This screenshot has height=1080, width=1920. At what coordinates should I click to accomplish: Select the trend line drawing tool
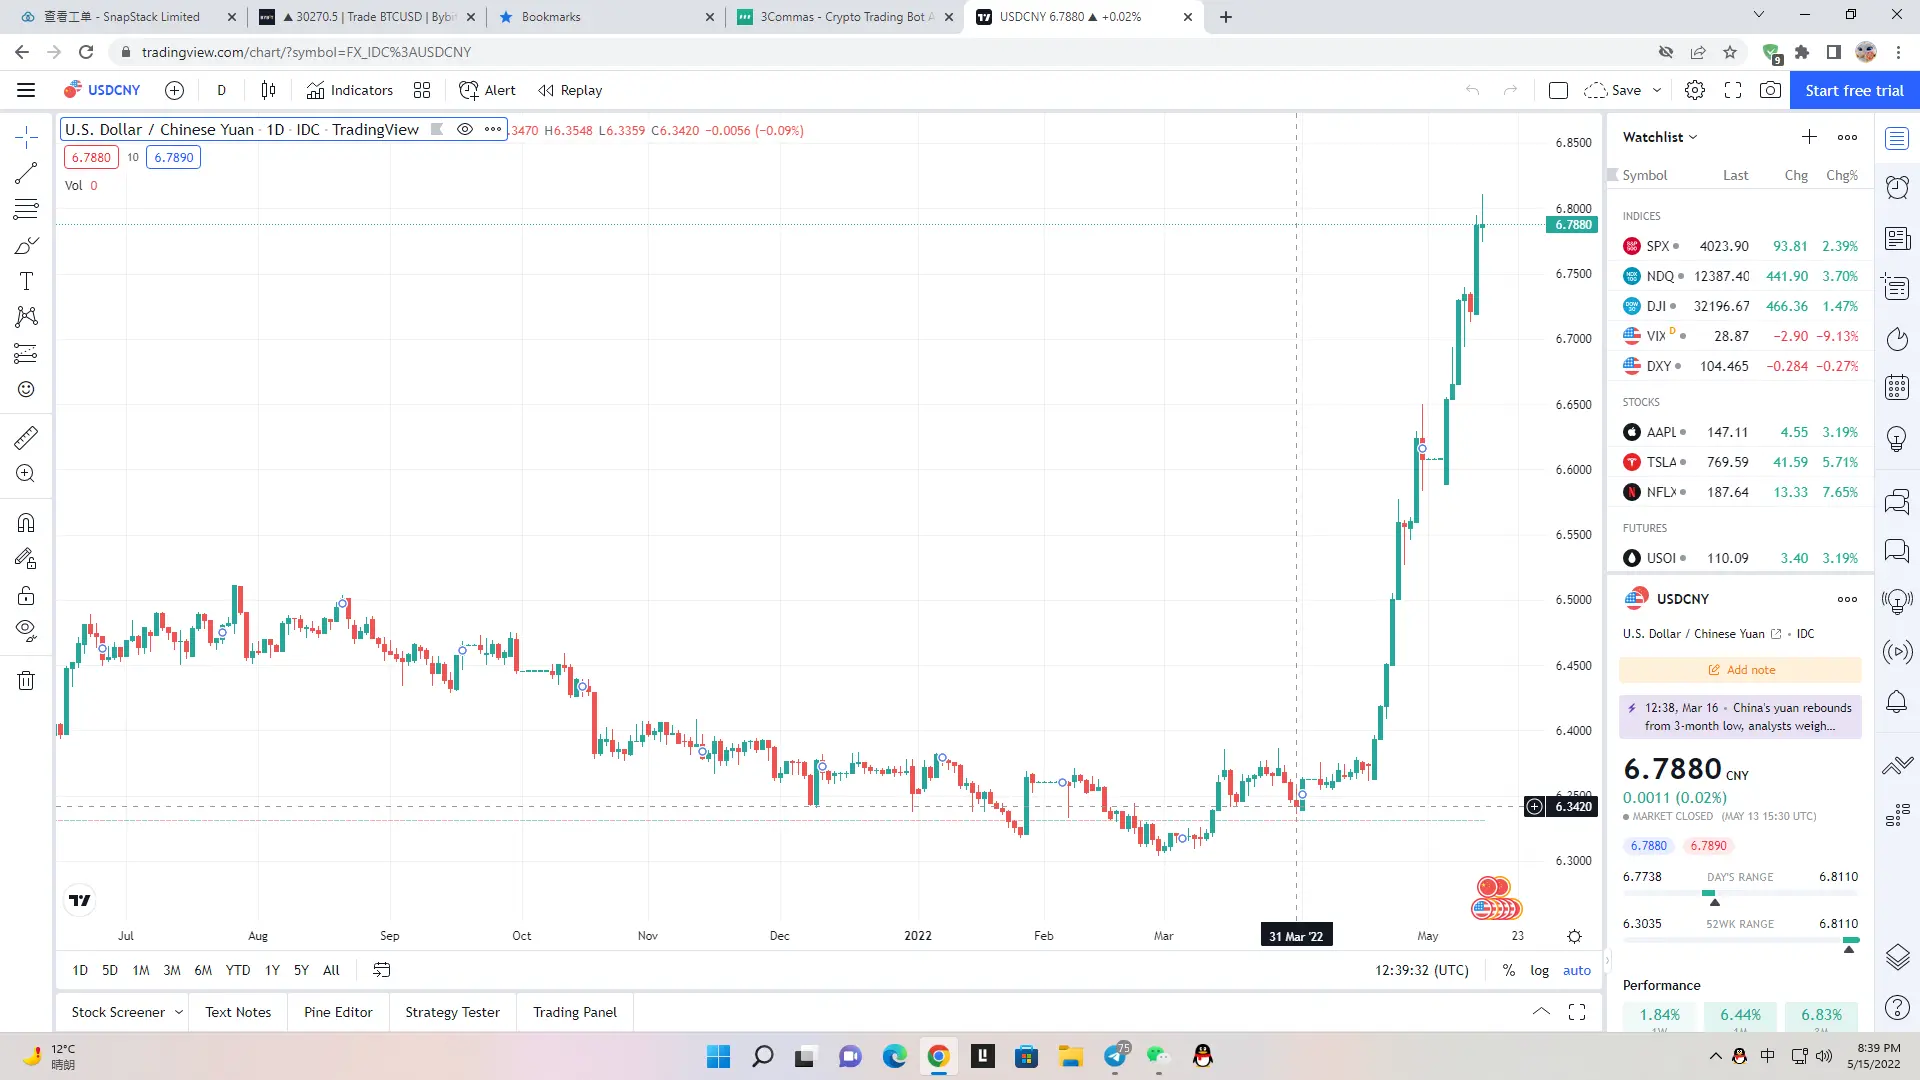tap(26, 173)
